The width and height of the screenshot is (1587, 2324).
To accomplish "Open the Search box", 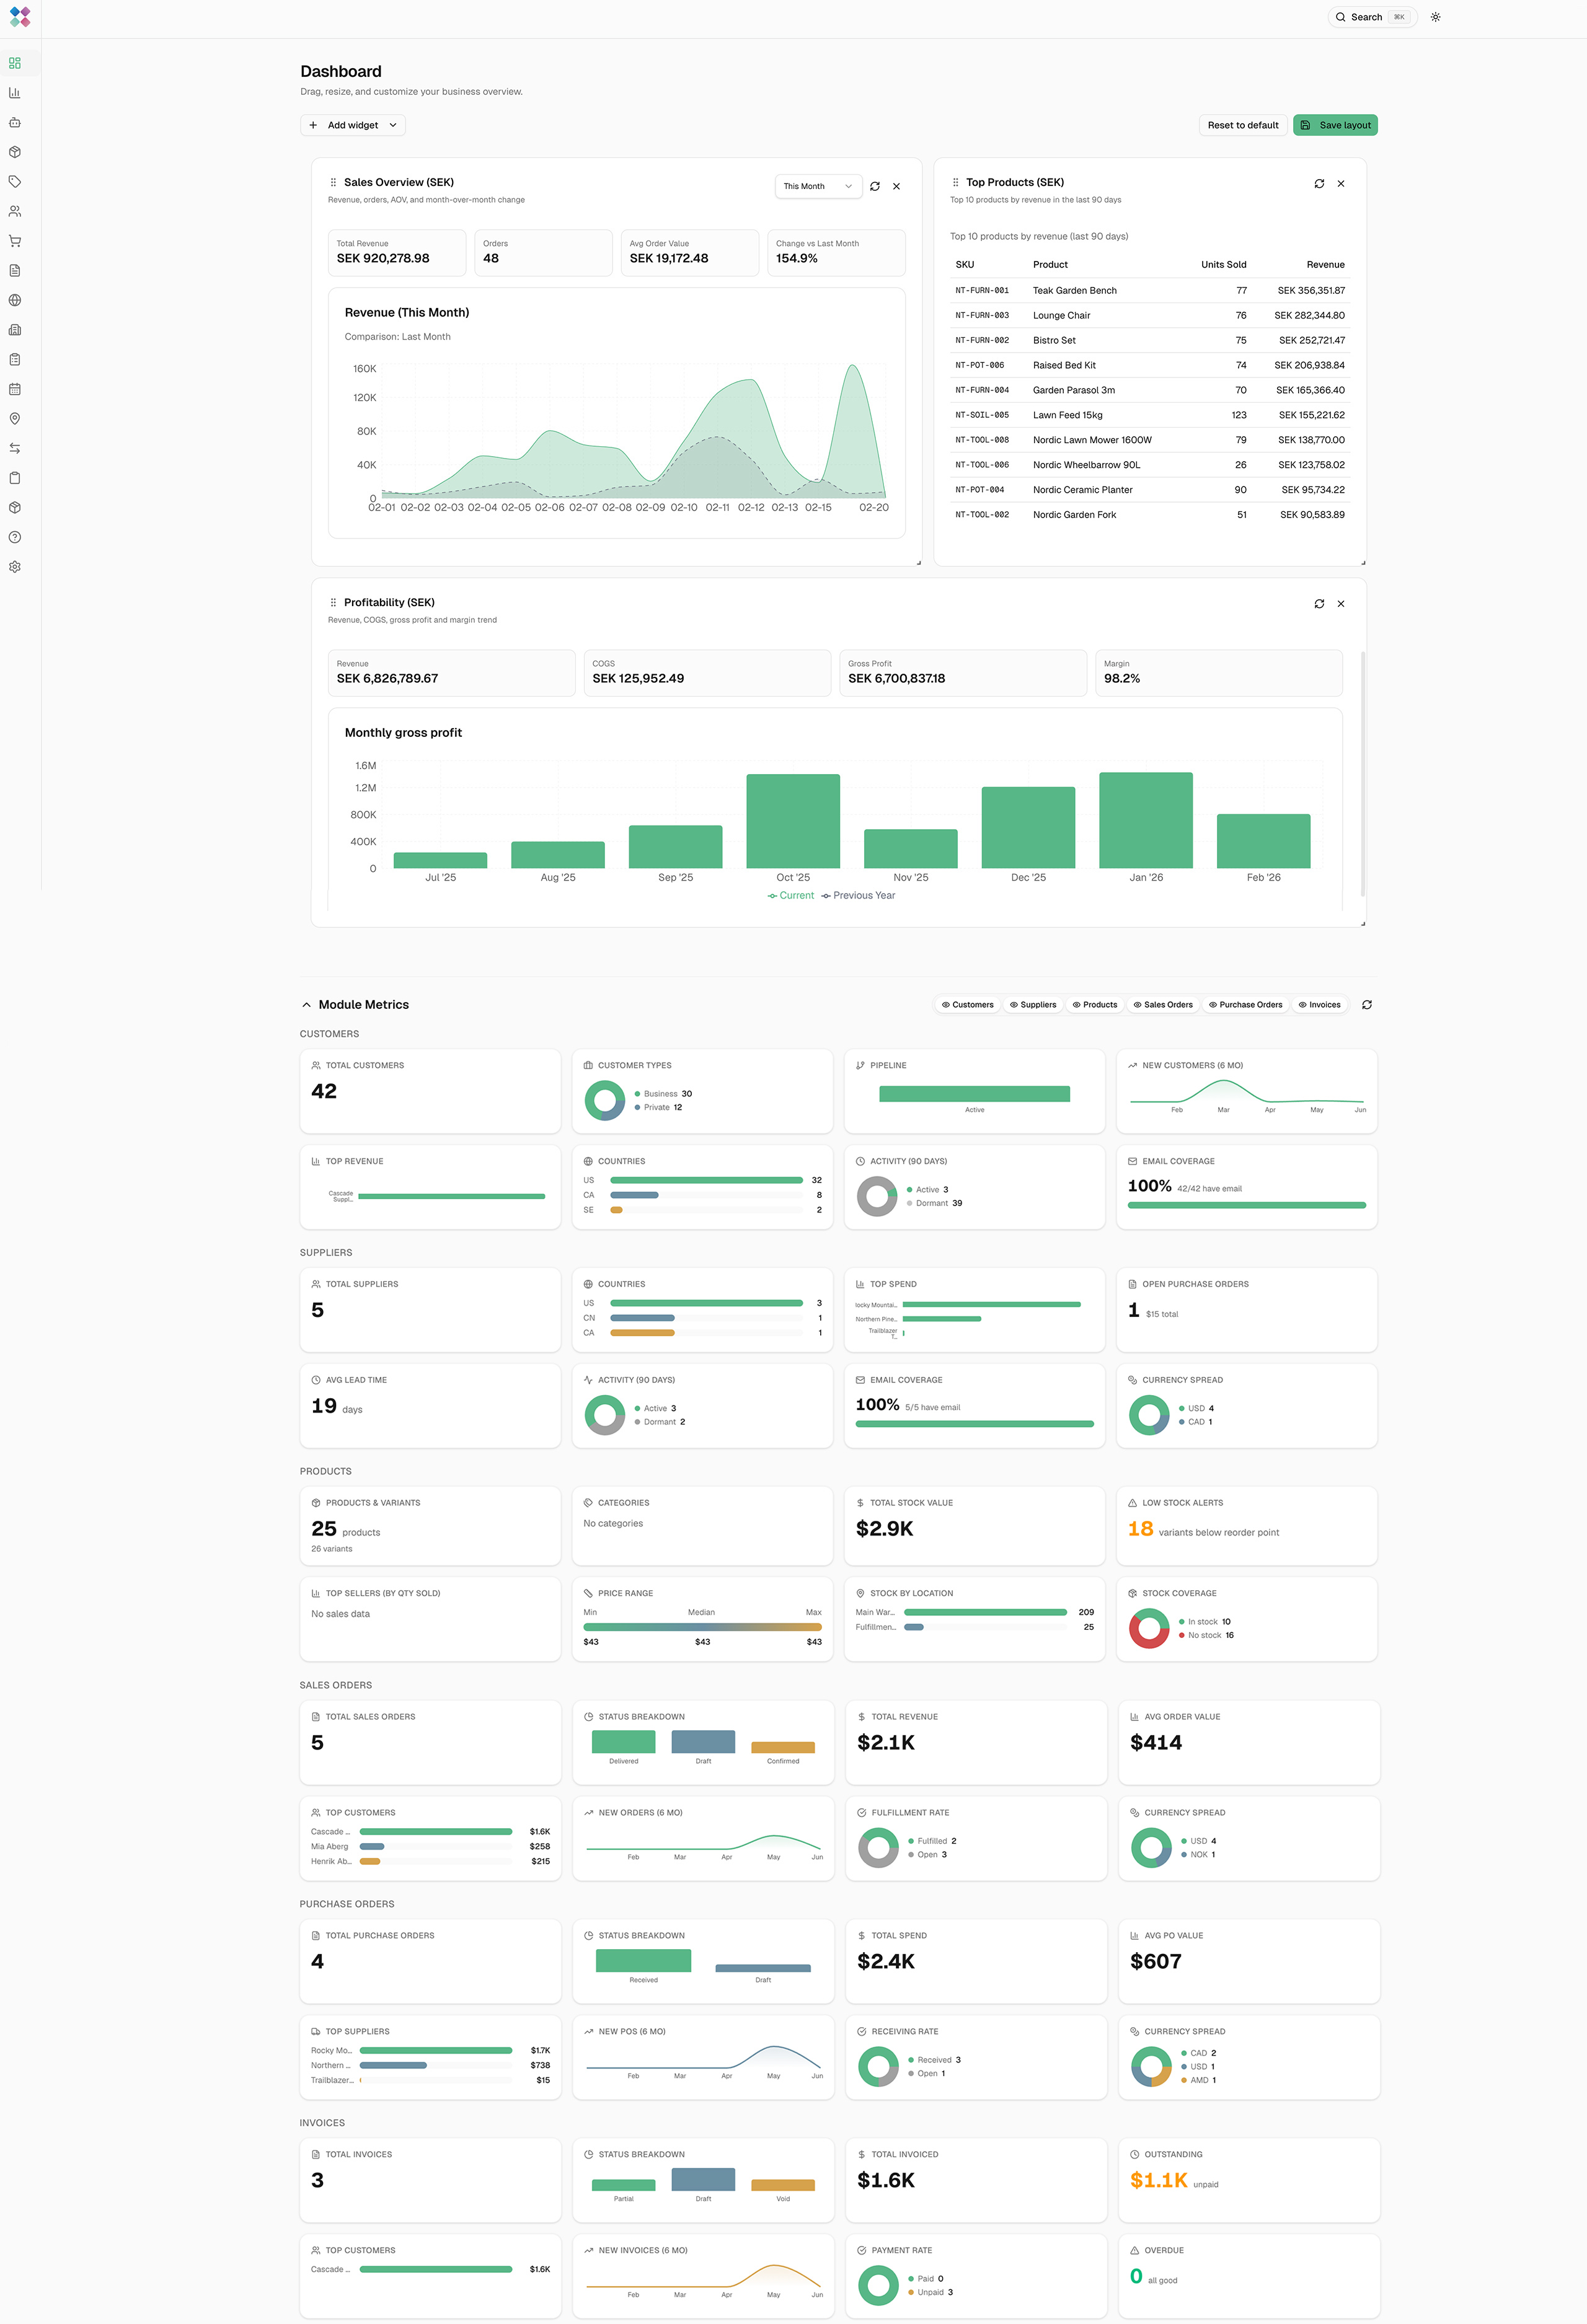I will 1372,17.
